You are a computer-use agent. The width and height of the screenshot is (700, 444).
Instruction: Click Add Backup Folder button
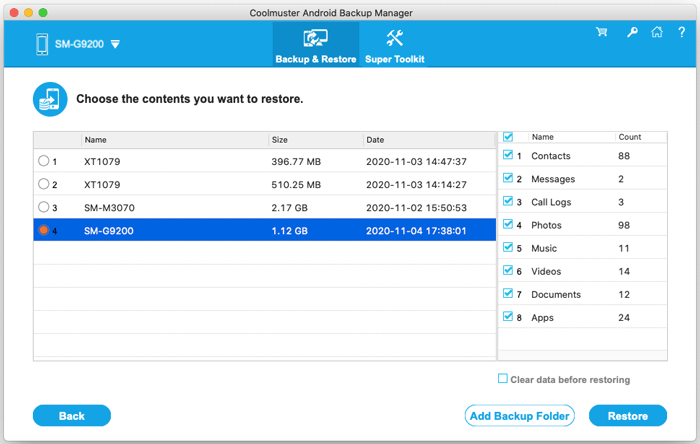[x=520, y=416]
